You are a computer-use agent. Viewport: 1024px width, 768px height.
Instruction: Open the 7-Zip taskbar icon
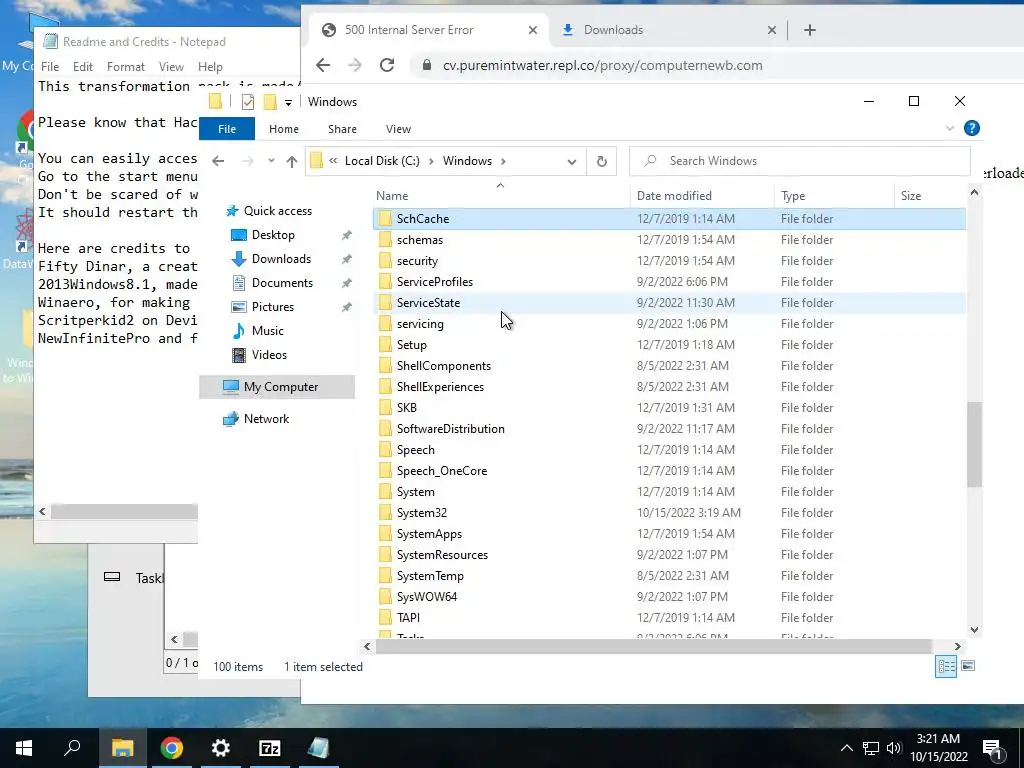tap(270, 748)
